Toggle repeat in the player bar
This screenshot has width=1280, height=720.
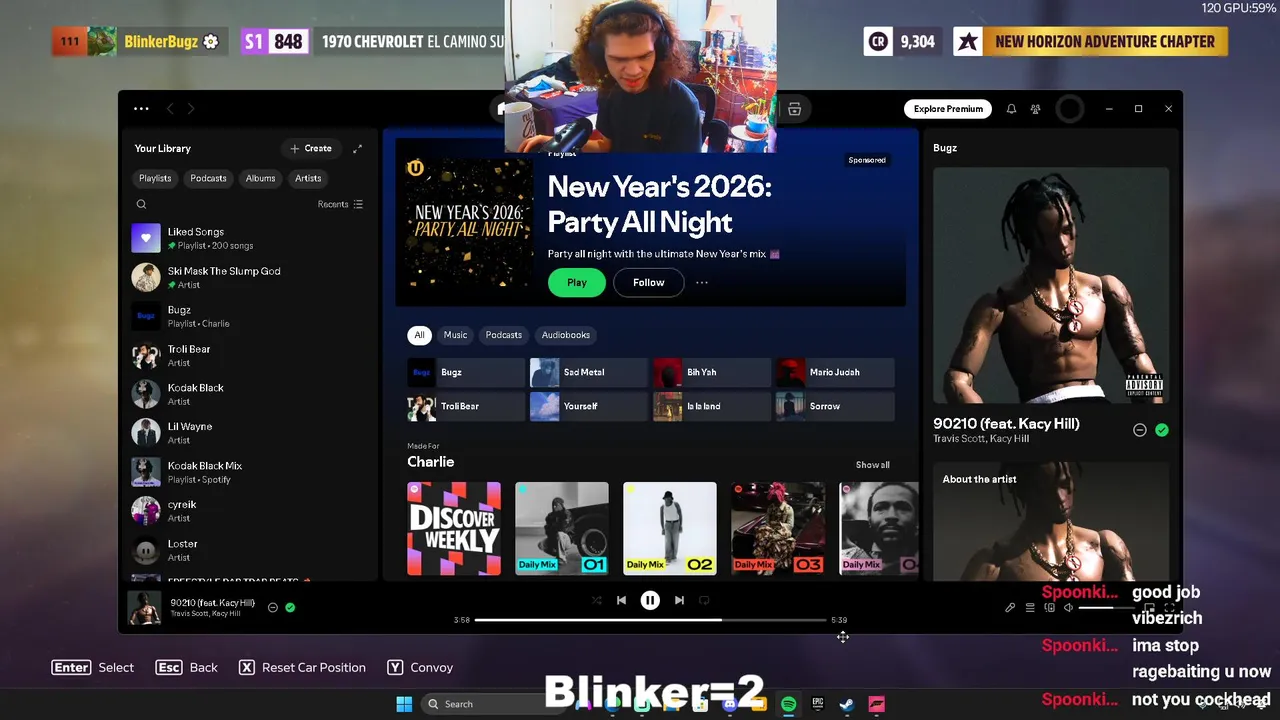pyautogui.click(x=704, y=600)
